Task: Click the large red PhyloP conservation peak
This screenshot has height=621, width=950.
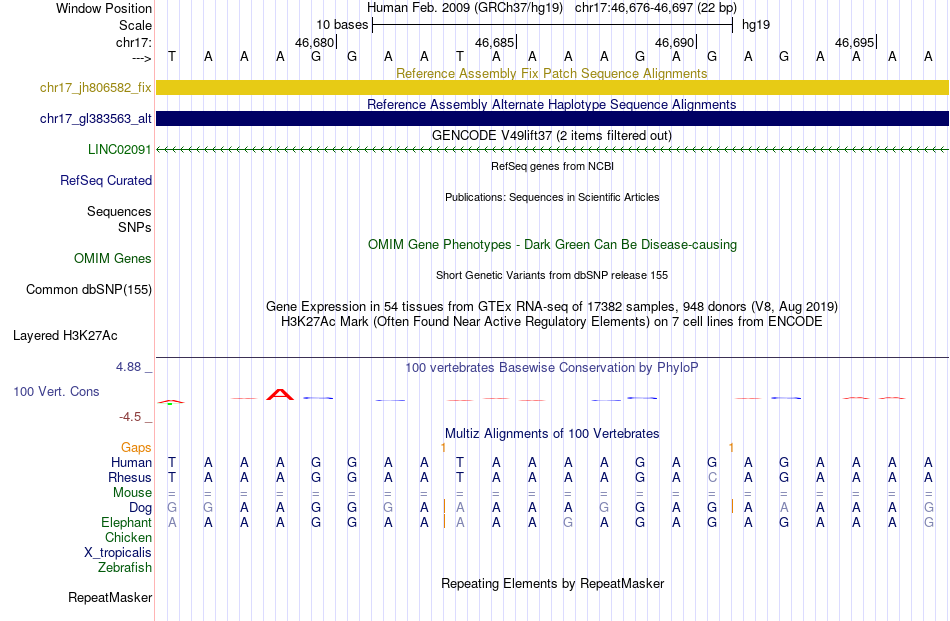Action: point(280,394)
